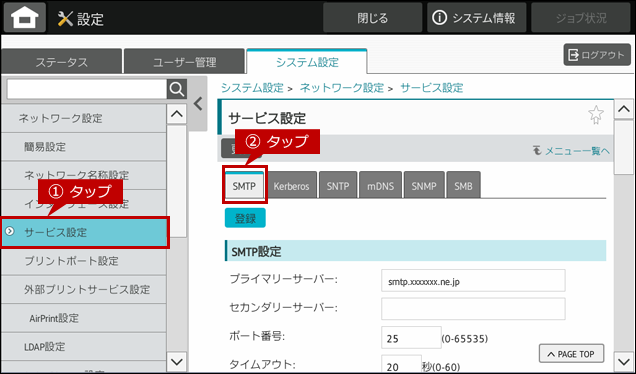636x374 pixels.
Task: Switch to the Kerberos tab
Action: pos(291,186)
